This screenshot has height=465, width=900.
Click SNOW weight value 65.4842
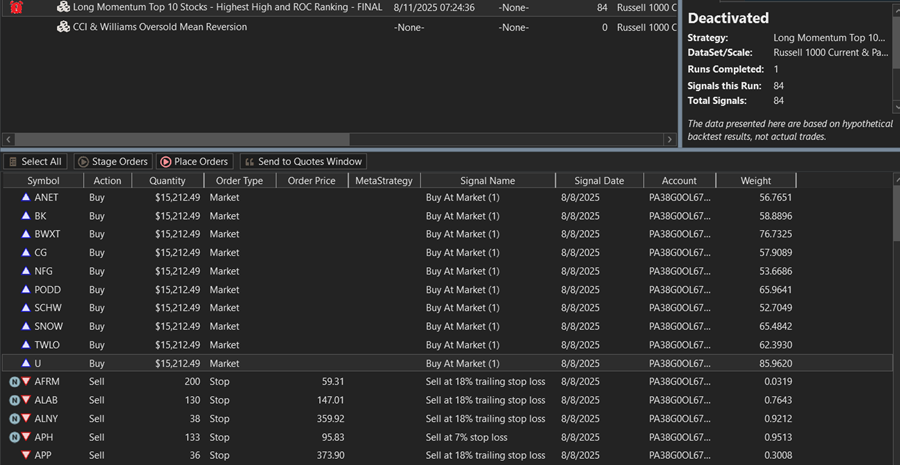[775, 326]
